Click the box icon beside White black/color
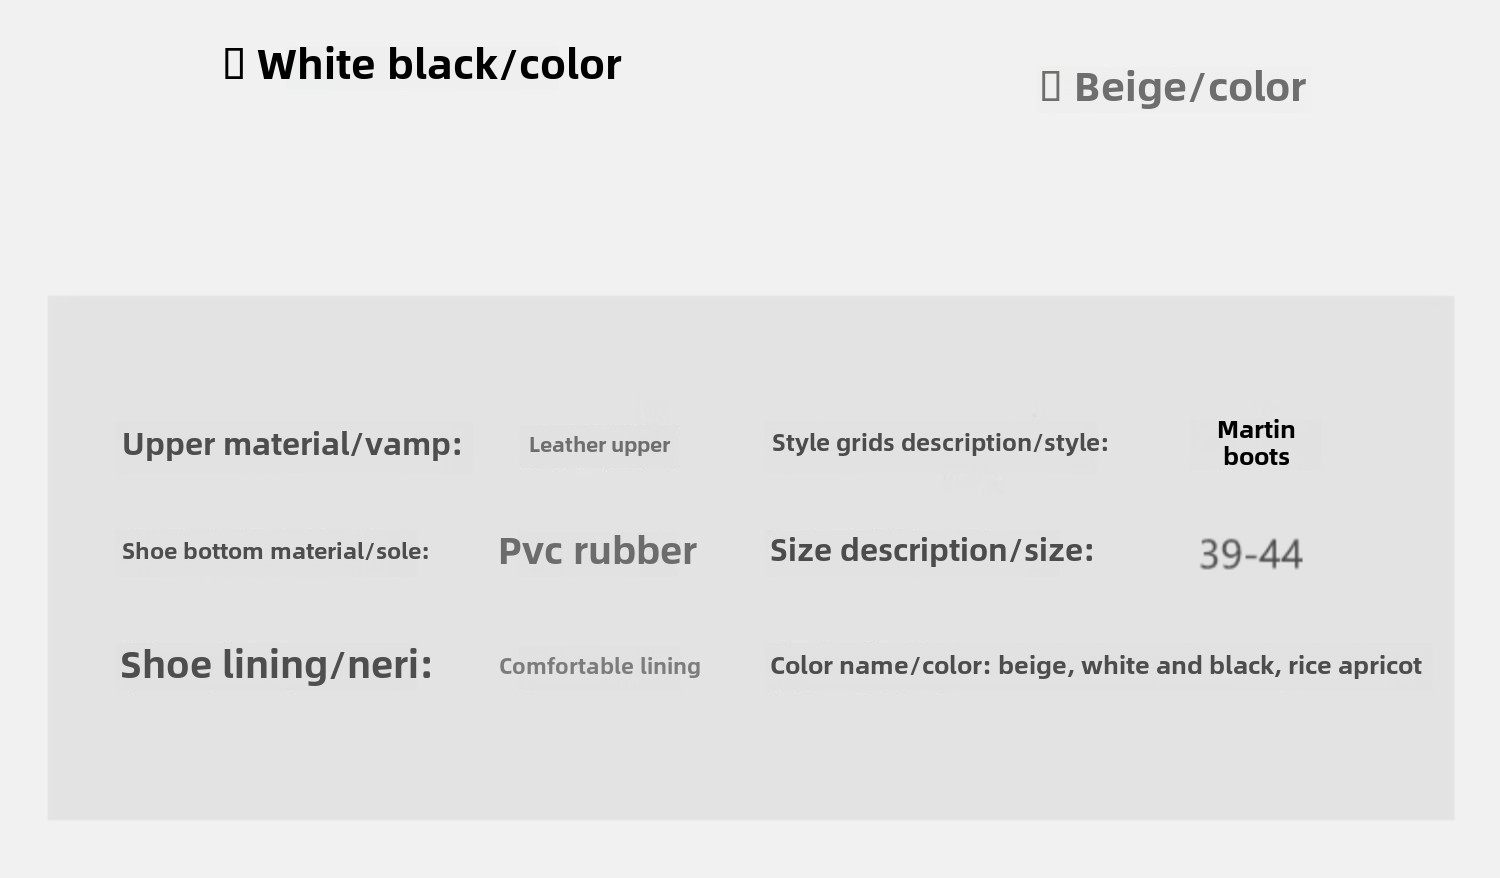1500x878 pixels. [x=234, y=65]
